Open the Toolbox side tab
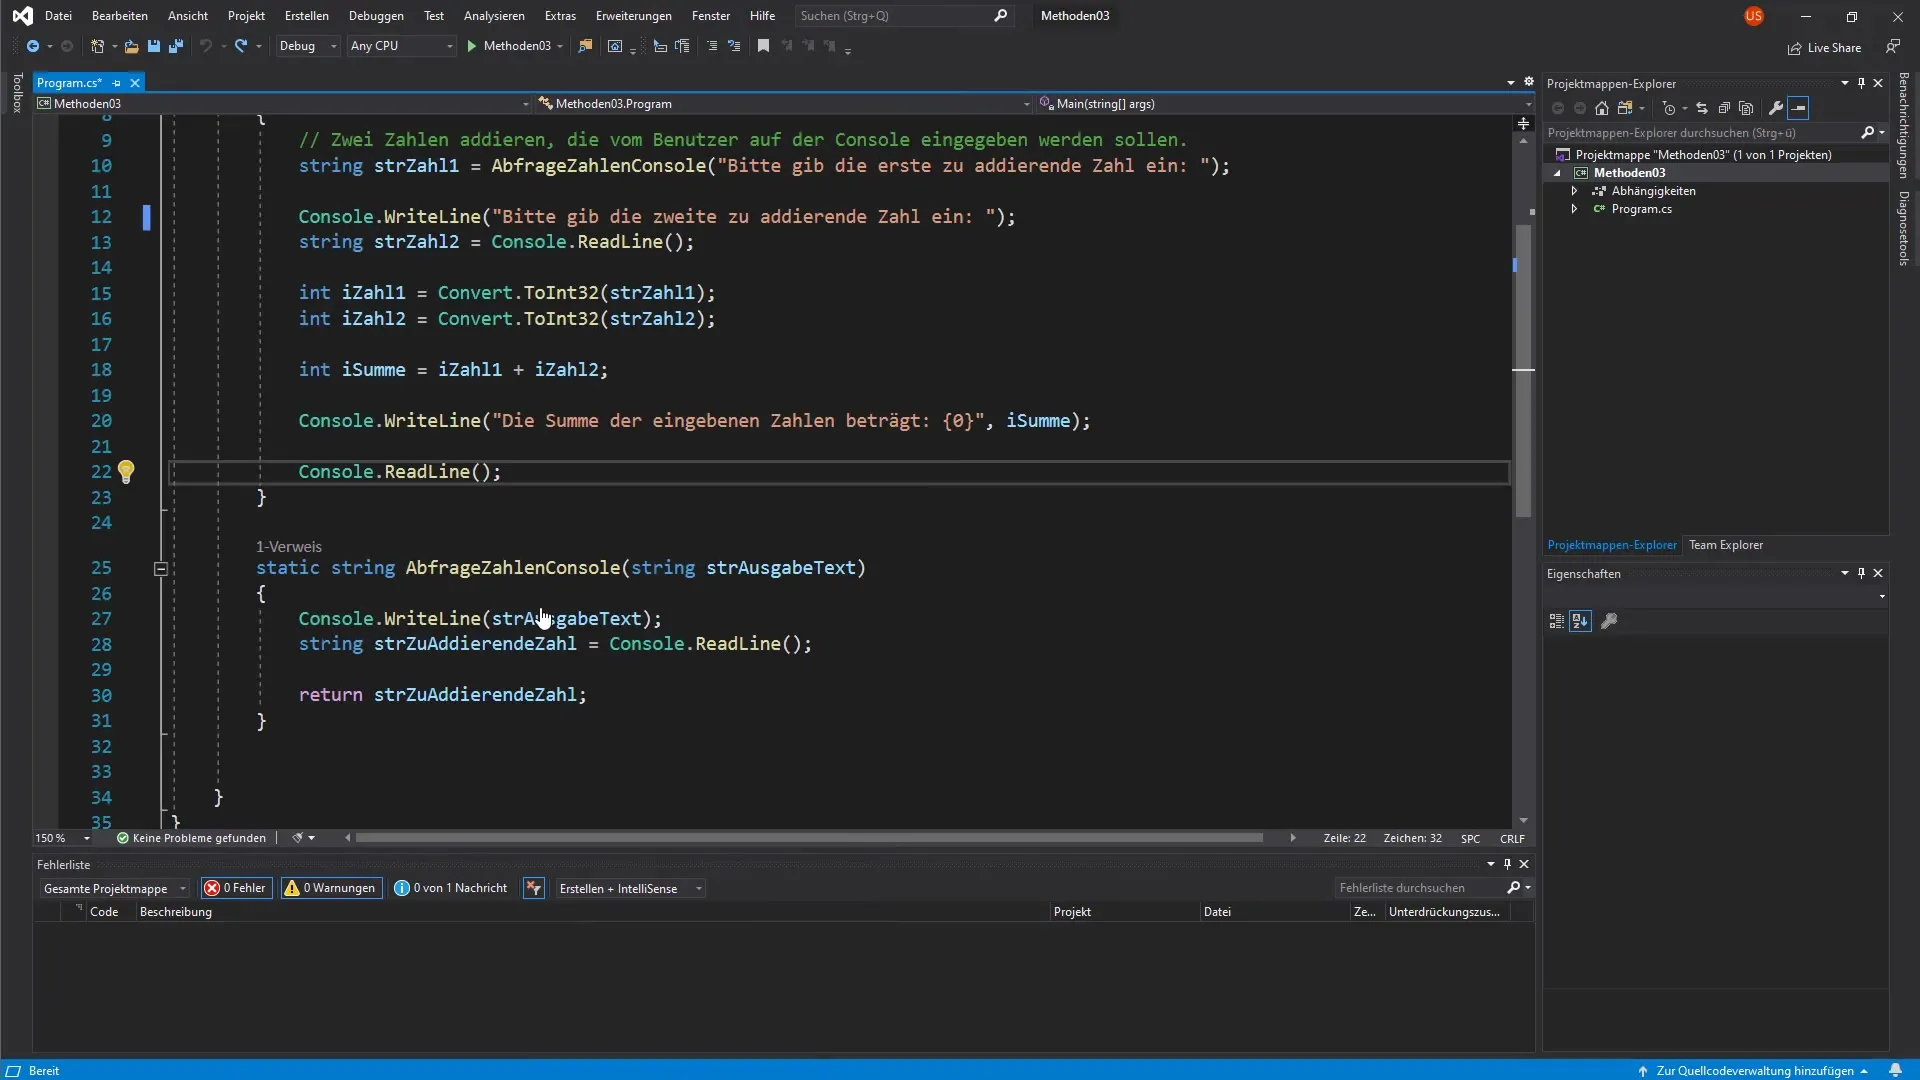Screen dimensions: 1920x1080 click(17, 93)
